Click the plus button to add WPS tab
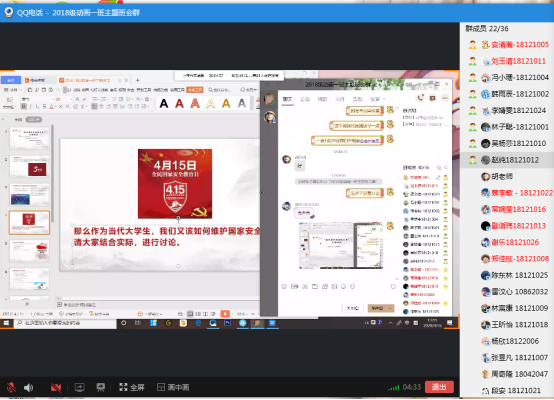The image size is (554, 400). click(138, 80)
